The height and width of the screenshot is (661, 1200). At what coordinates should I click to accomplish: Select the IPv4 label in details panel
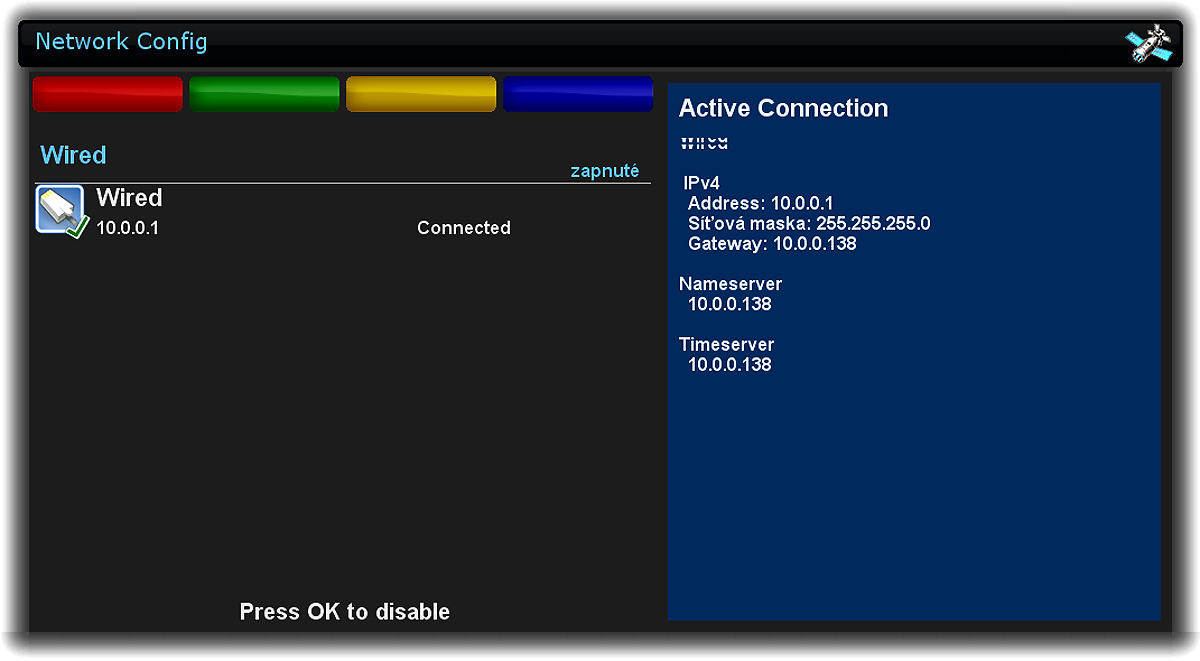[701, 183]
